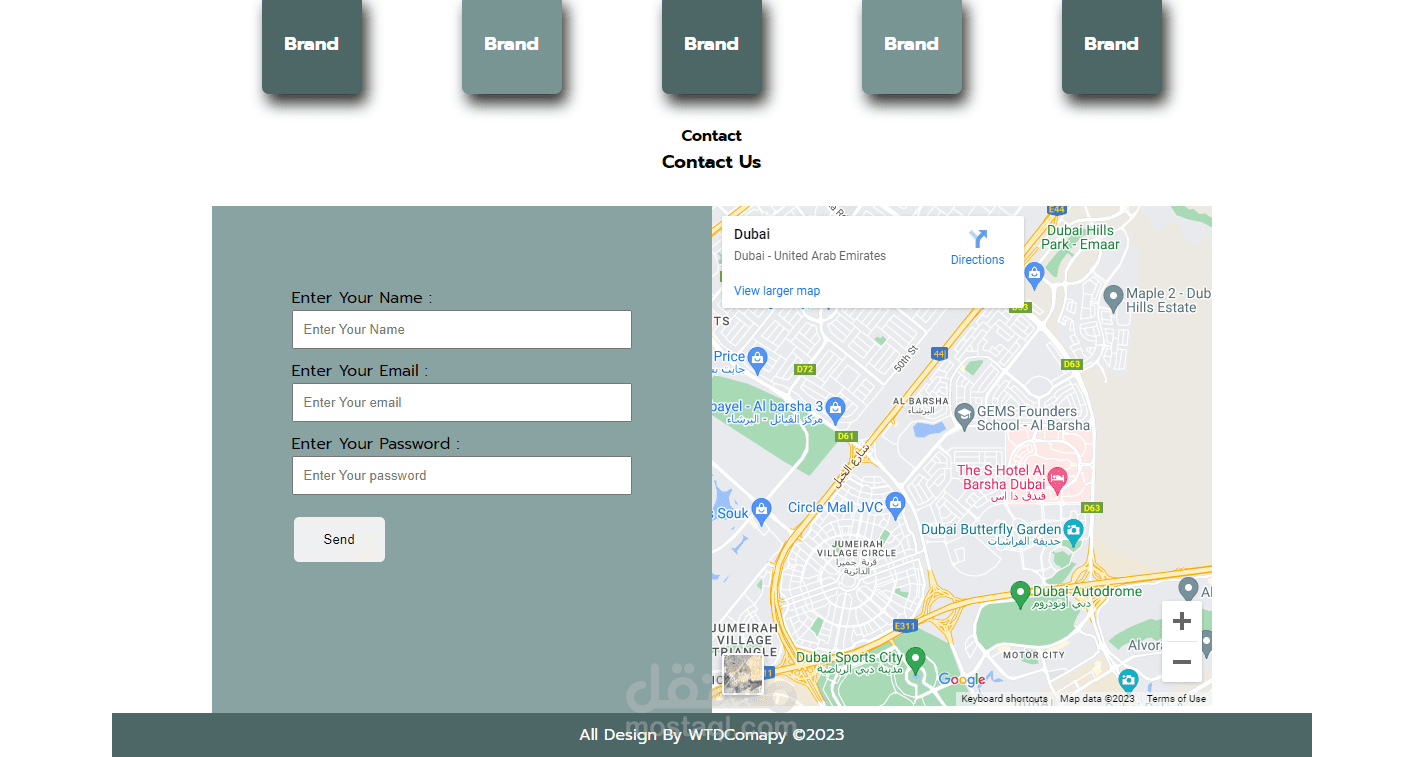Click the Dubai Hills Park - Emaar label

(1080, 237)
